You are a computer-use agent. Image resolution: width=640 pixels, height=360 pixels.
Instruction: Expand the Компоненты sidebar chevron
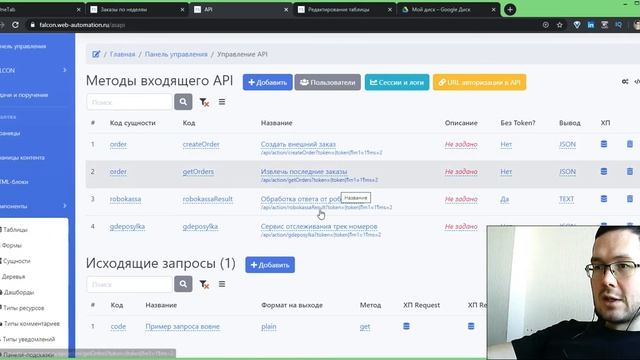(64, 205)
